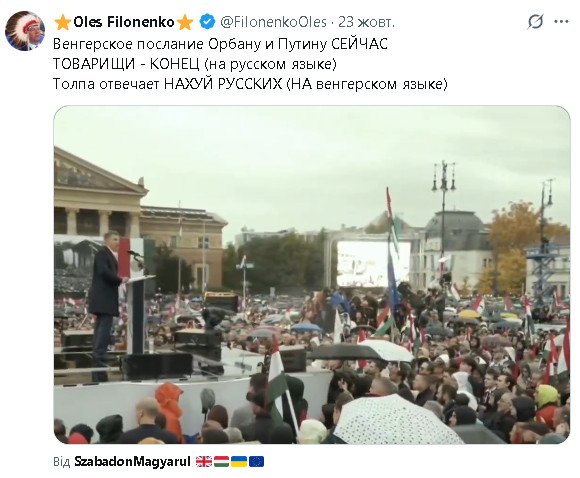Open Grok explain icon near date
Screen dimensions: 580x478
[536, 21]
